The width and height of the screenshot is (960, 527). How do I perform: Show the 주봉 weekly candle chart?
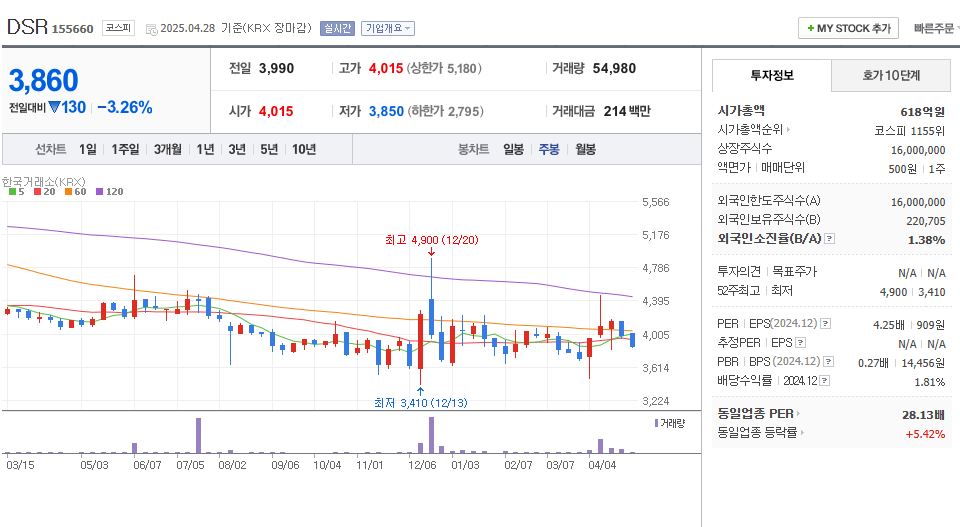pos(549,149)
